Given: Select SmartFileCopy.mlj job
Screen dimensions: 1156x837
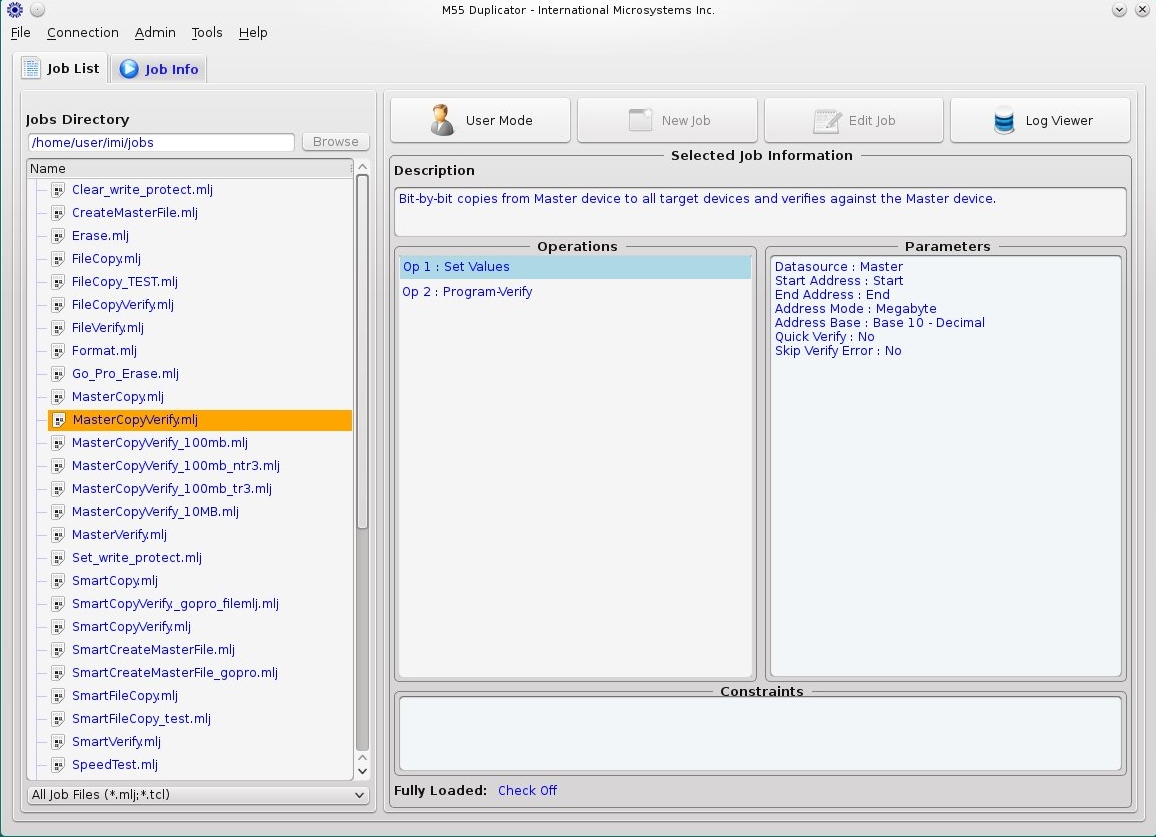Looking at the screenshot, I should pos(125,696).
